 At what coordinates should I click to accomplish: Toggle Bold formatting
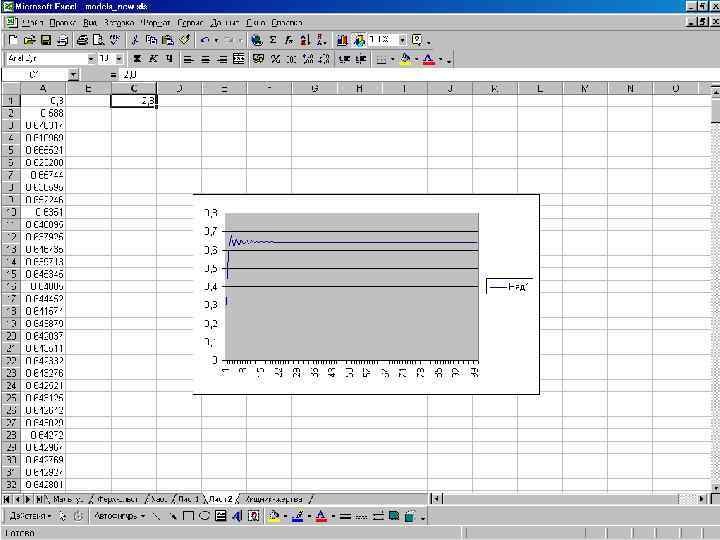point(136,59)
